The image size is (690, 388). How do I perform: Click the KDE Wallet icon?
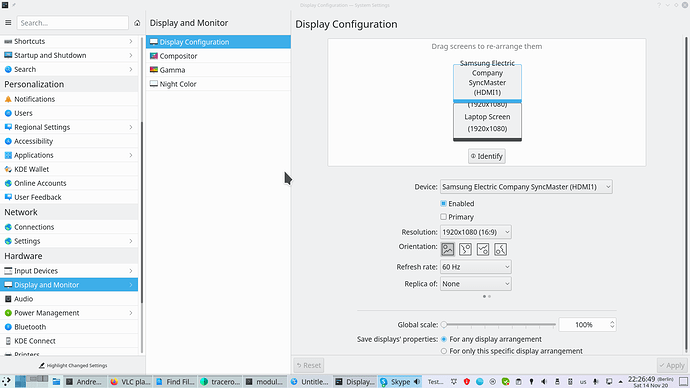point(8,169)
